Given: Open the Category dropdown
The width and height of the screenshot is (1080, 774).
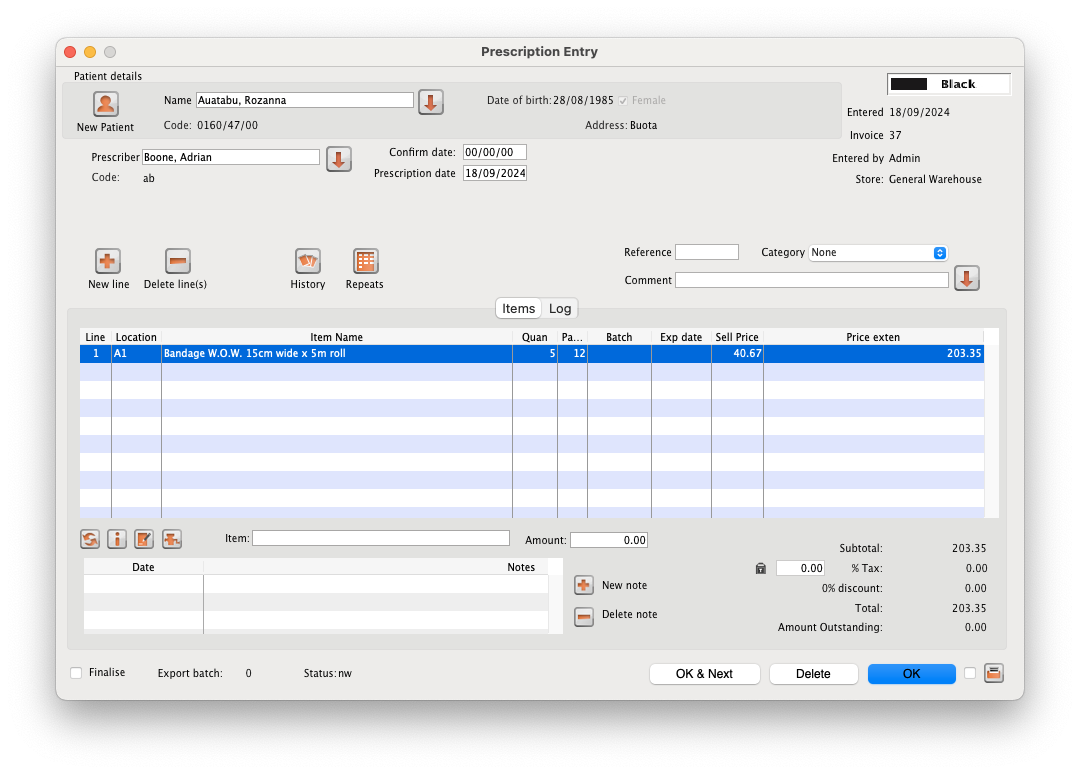Looking at the screenshot, I should click(878, 253).
